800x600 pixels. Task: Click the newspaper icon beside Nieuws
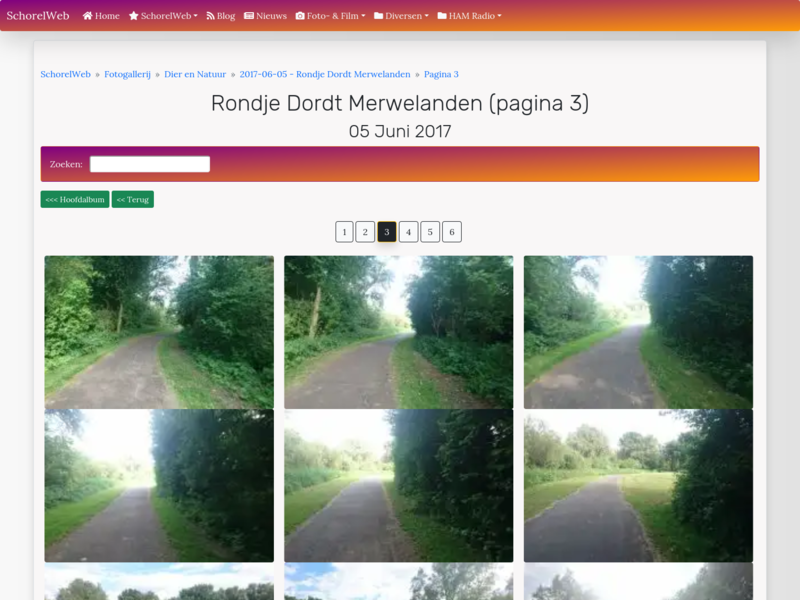(x=249, y=16)
